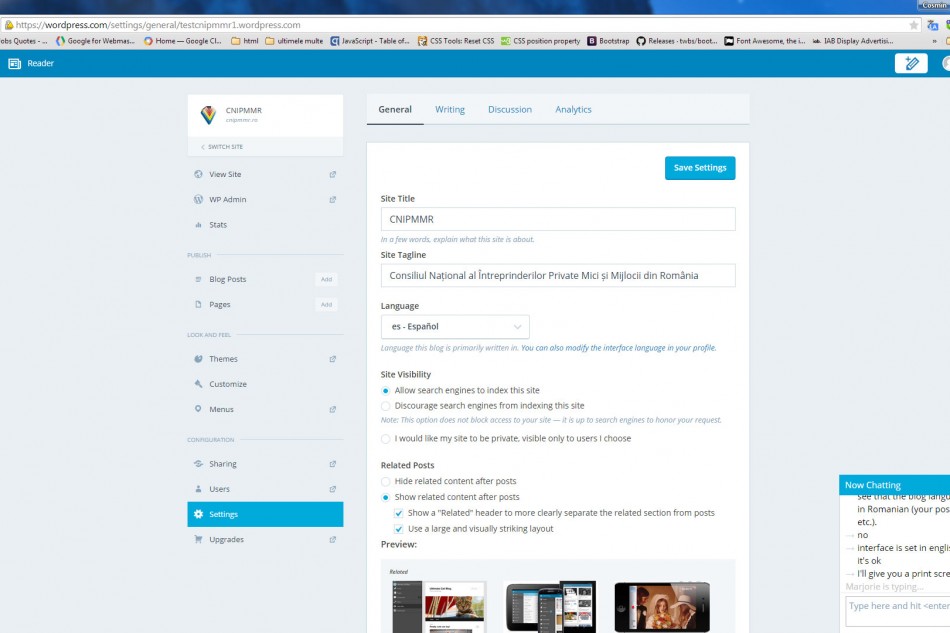Click the Sharing icon in sidebar

[199, 464]
